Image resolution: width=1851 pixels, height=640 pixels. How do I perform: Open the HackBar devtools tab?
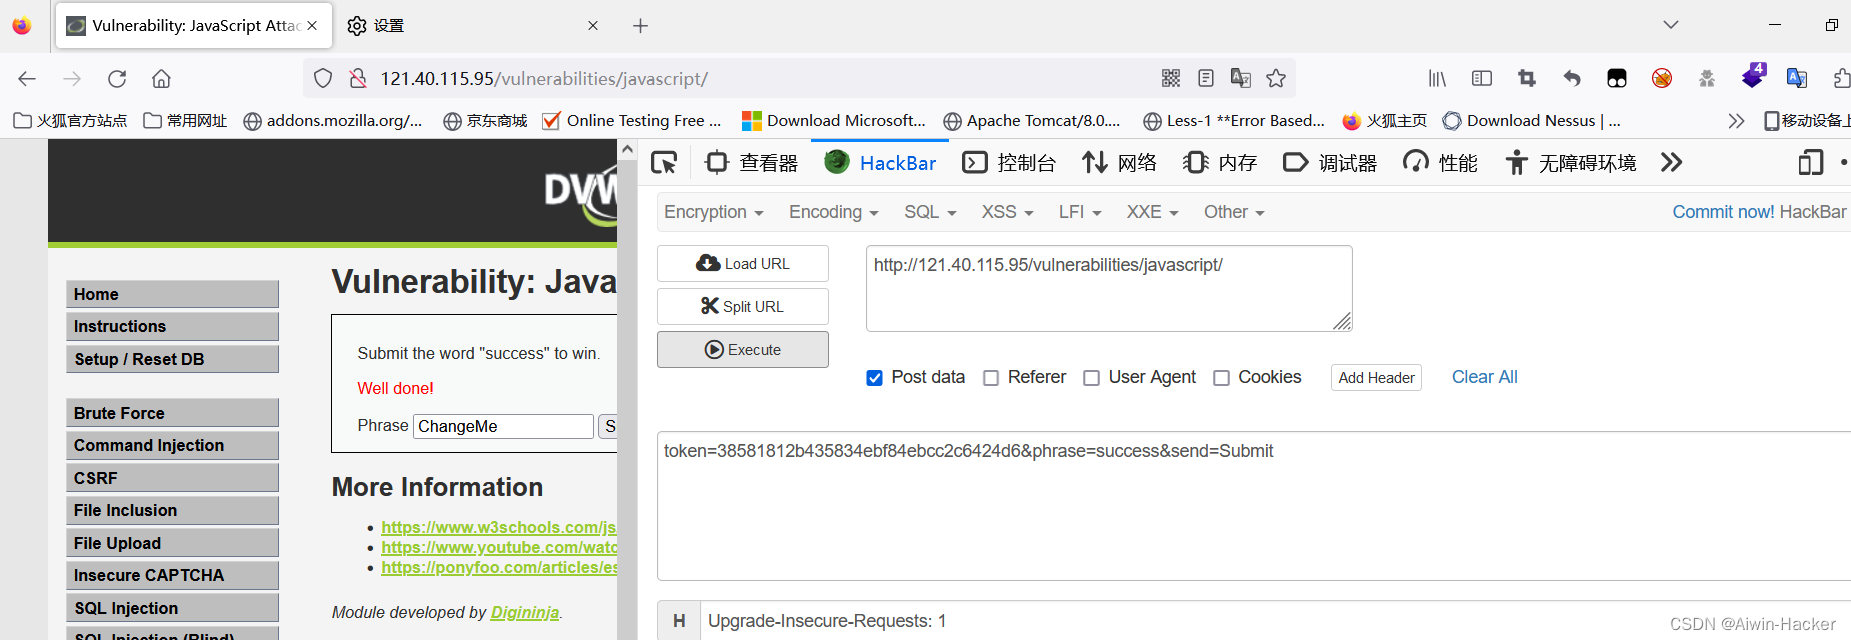pyautogui.click(x=881, y=162)
